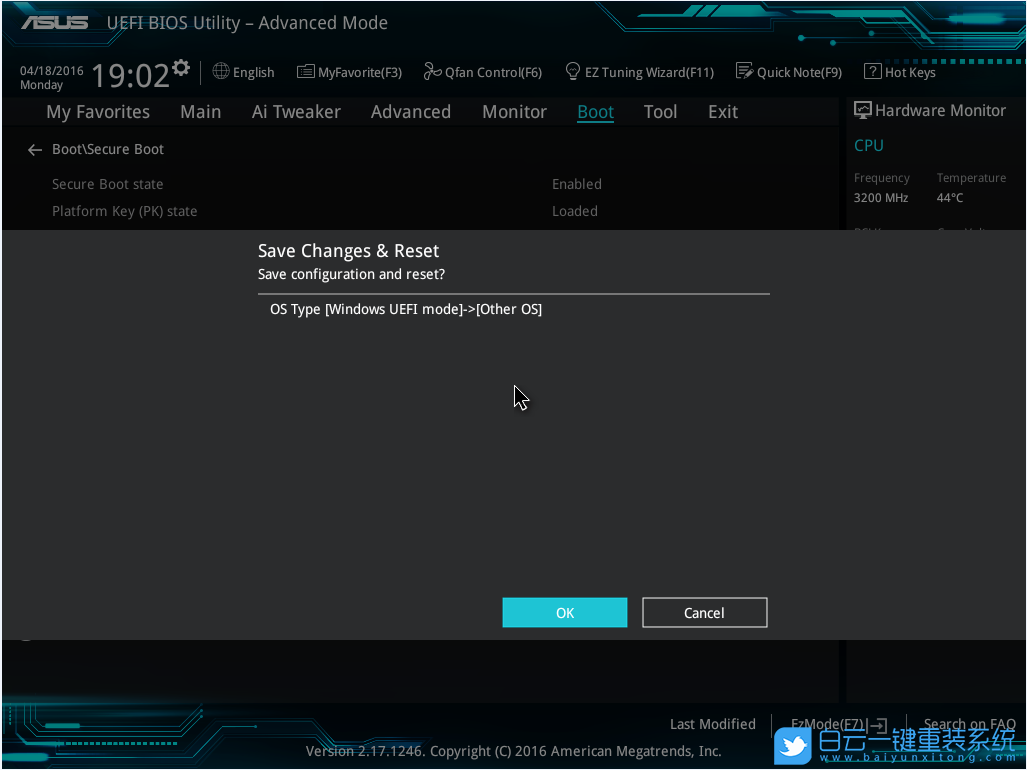
Task: Click the settings gear icon beside clock
Action: 181,68
